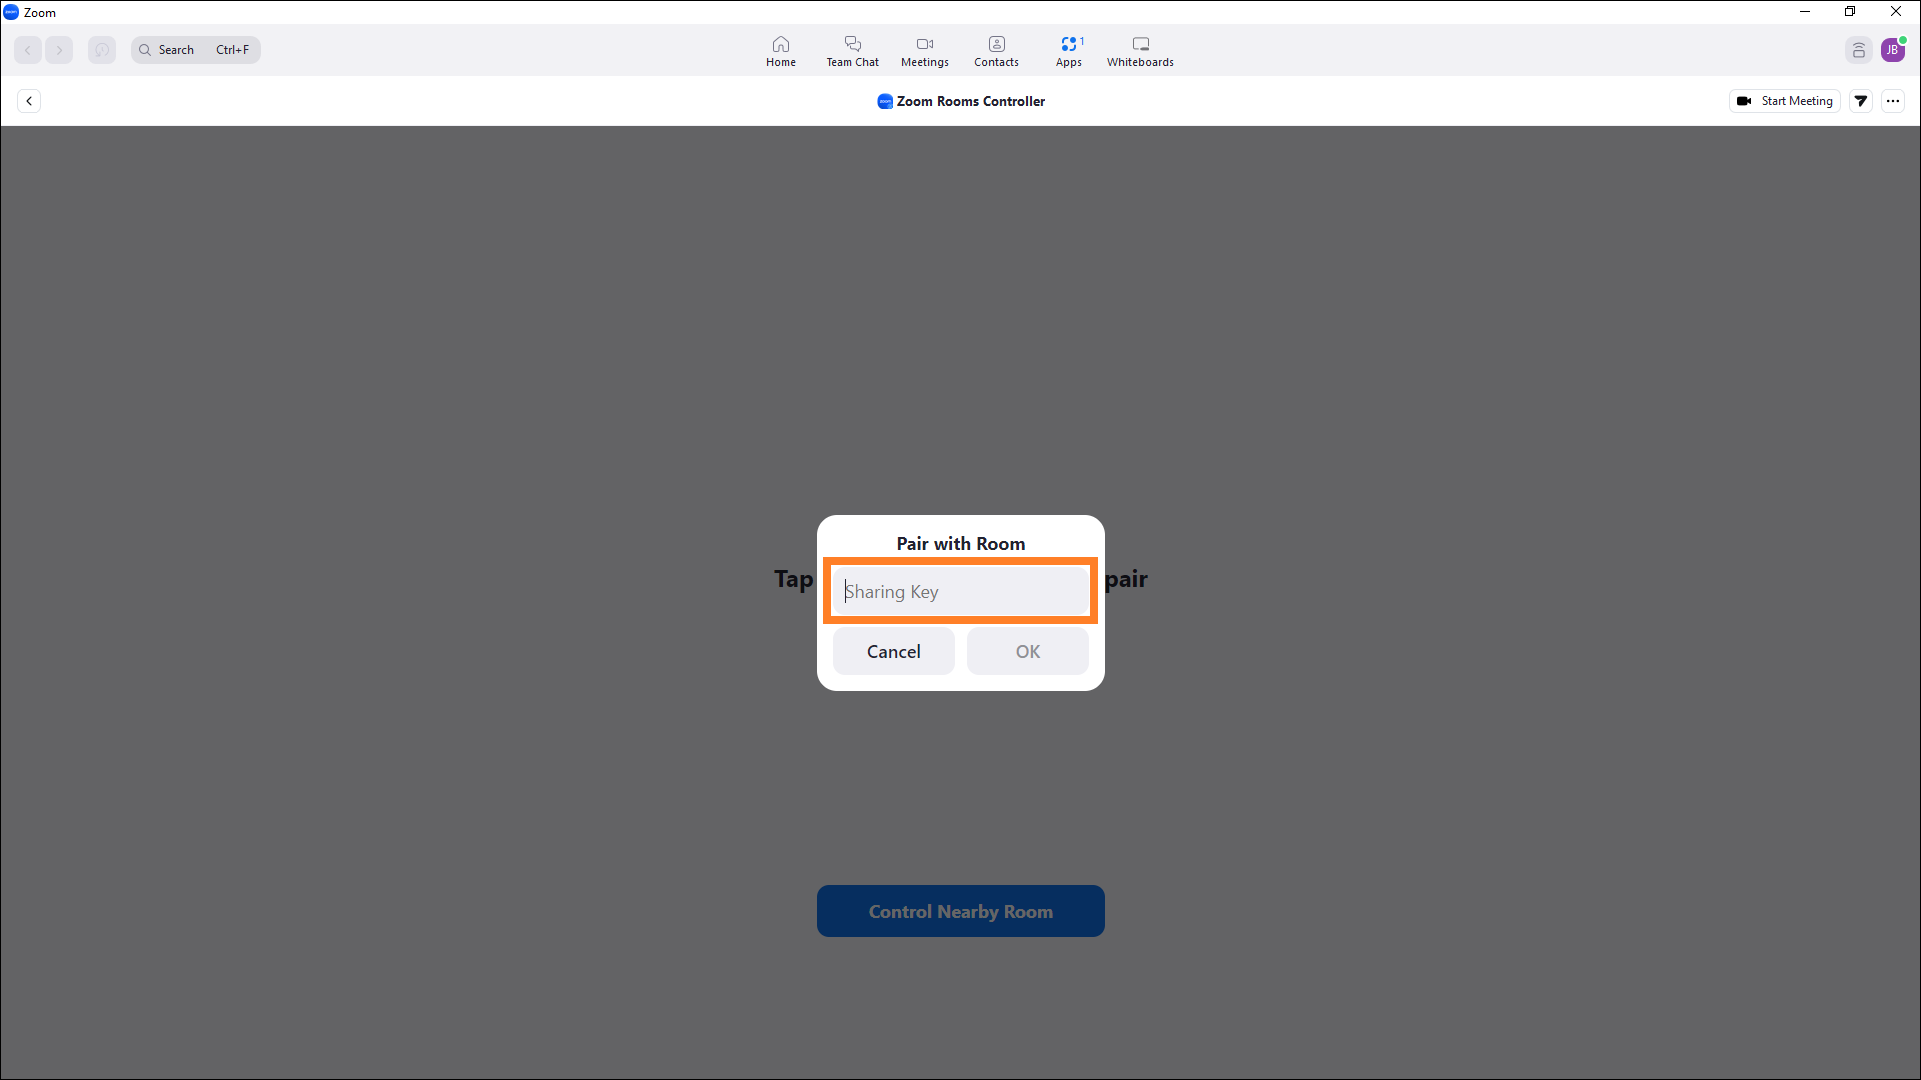Cancel the Pair with Room dialog

pyautogui.click(x=894, y=651)
